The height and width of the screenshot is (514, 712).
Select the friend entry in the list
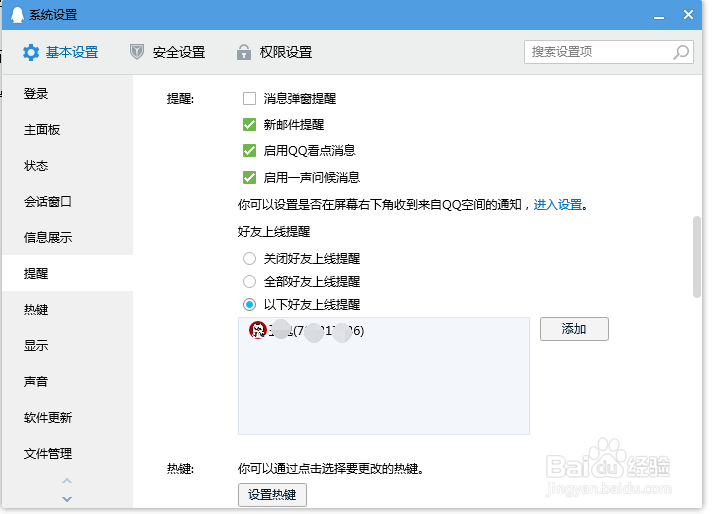pos(384,330)
